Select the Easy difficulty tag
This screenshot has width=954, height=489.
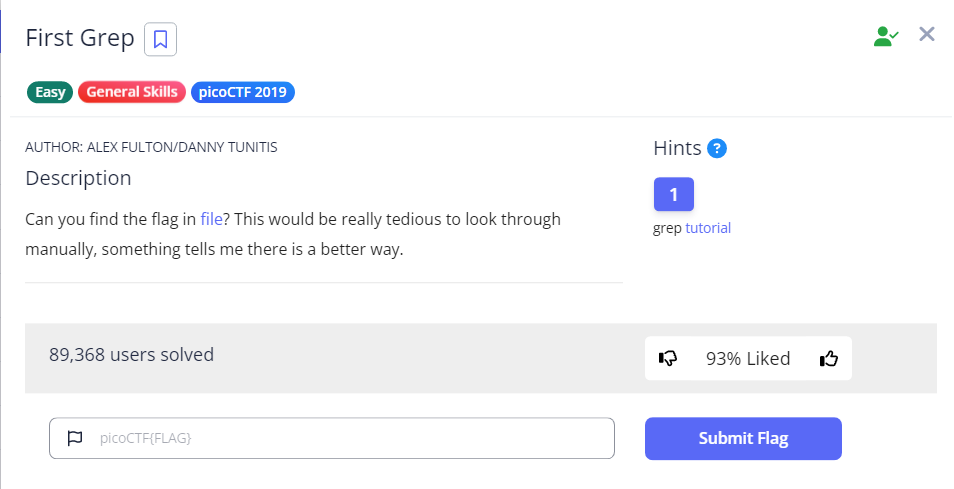point(50,92)
